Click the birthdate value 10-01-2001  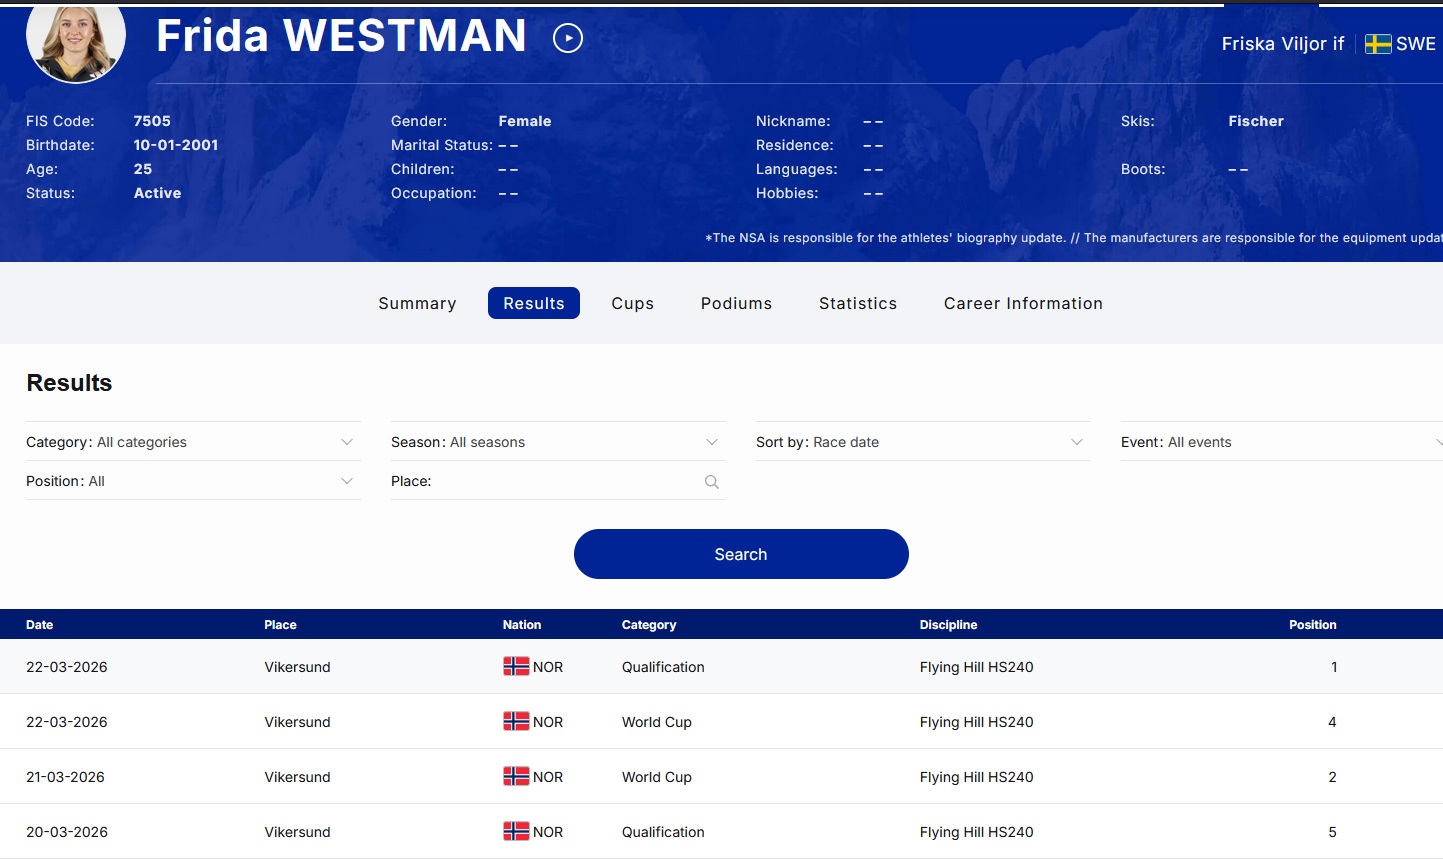[x=176, y=145]
